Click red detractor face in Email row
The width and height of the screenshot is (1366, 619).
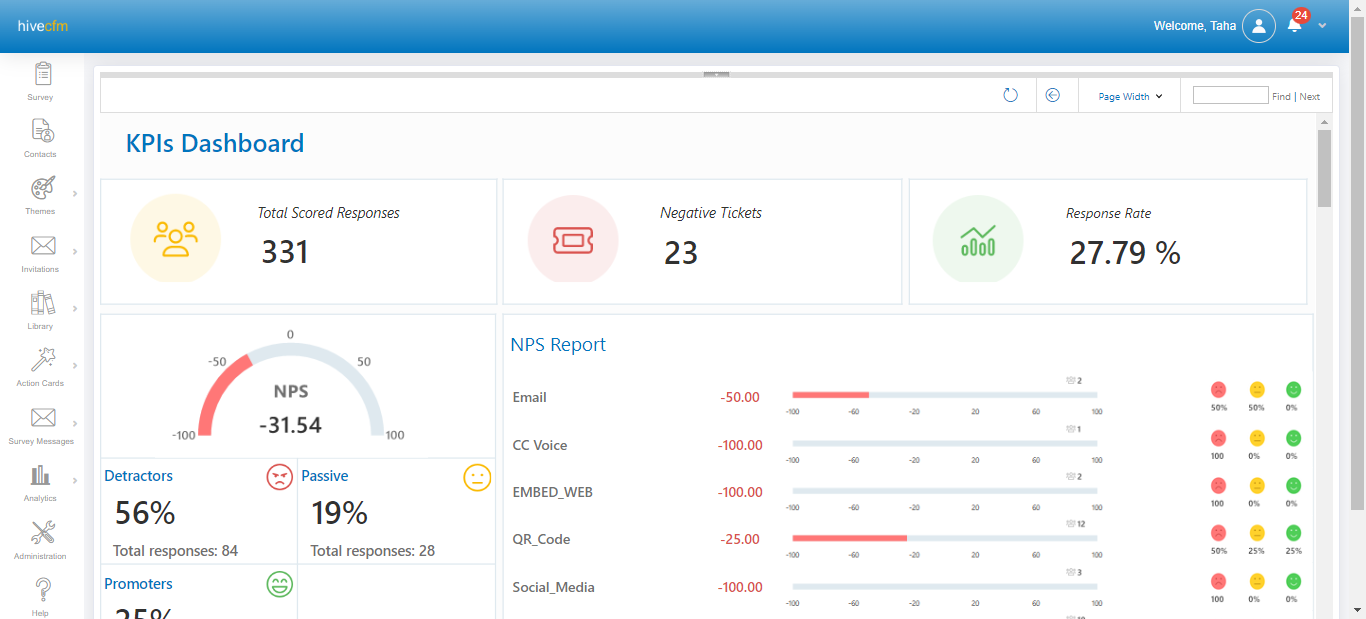click(x=1219, y=390)
